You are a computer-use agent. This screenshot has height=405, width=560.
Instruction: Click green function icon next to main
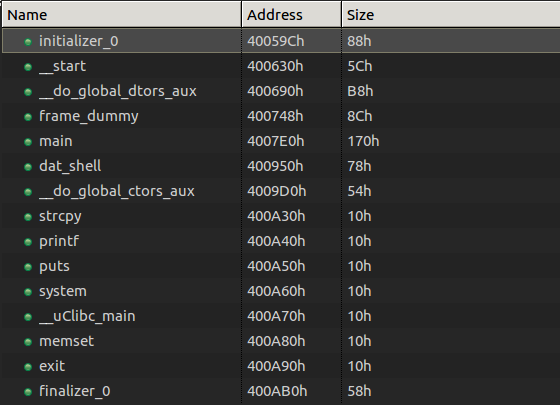point(28,142)
